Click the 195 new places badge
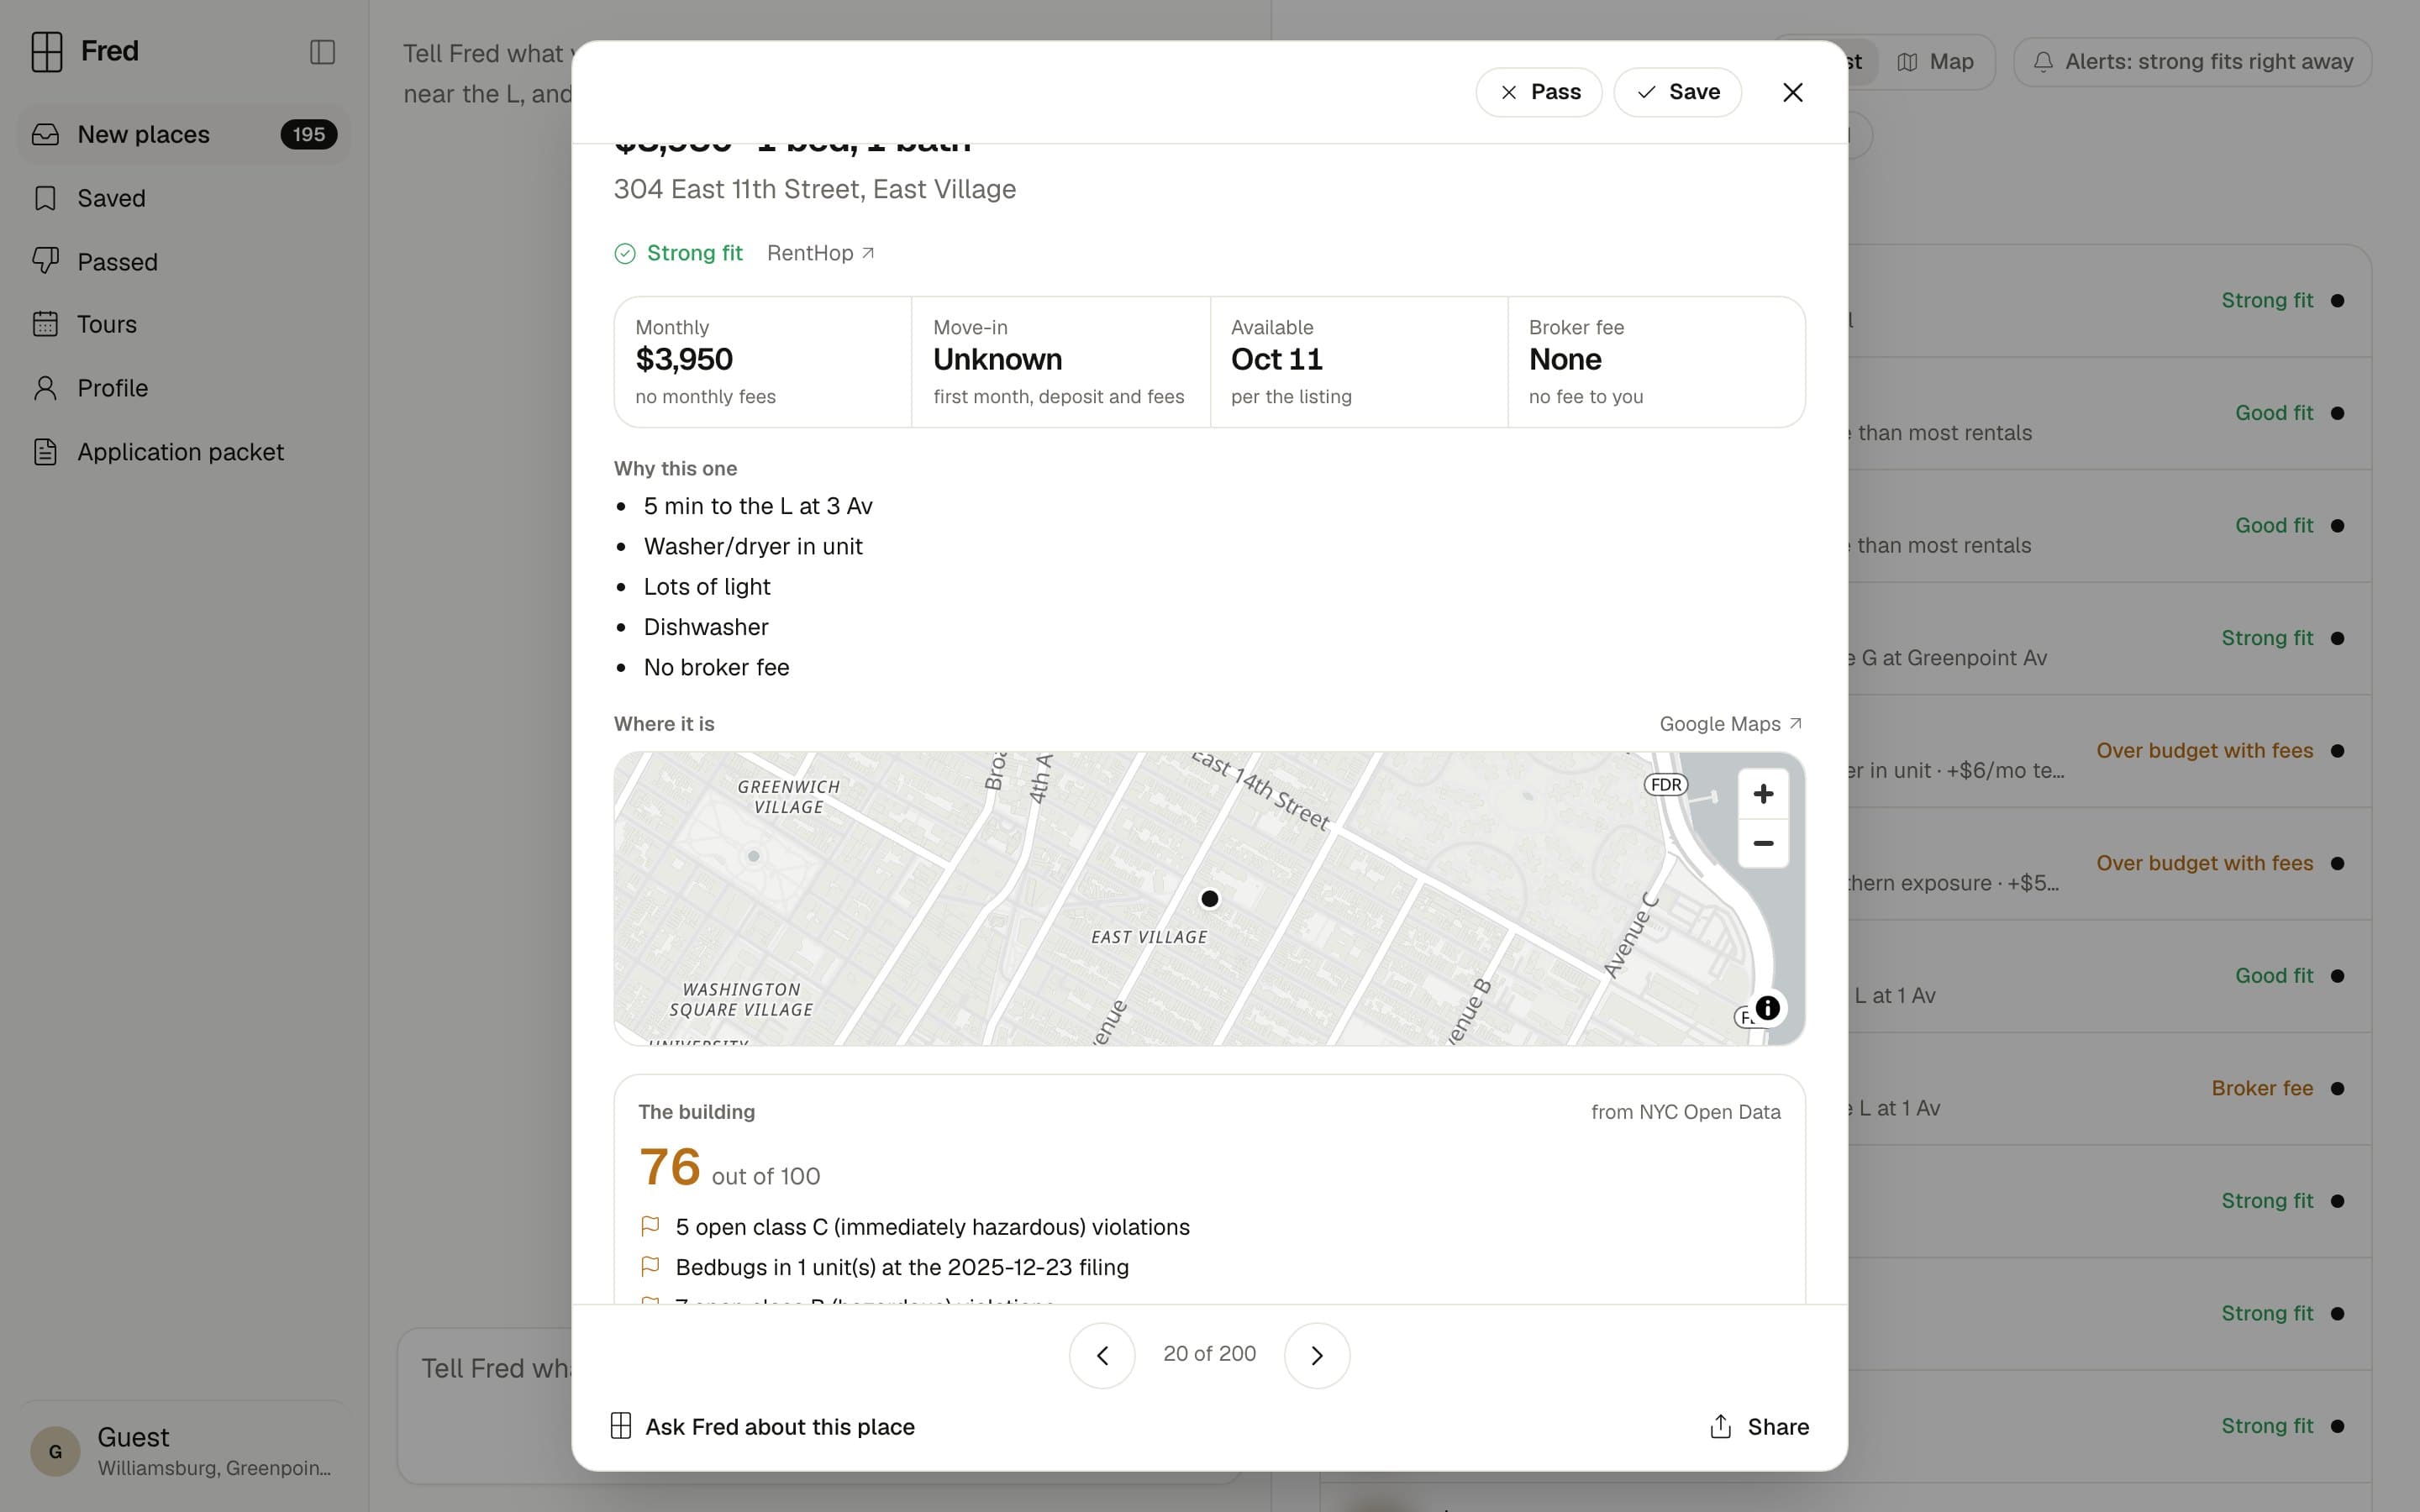 tap(308, 134)
